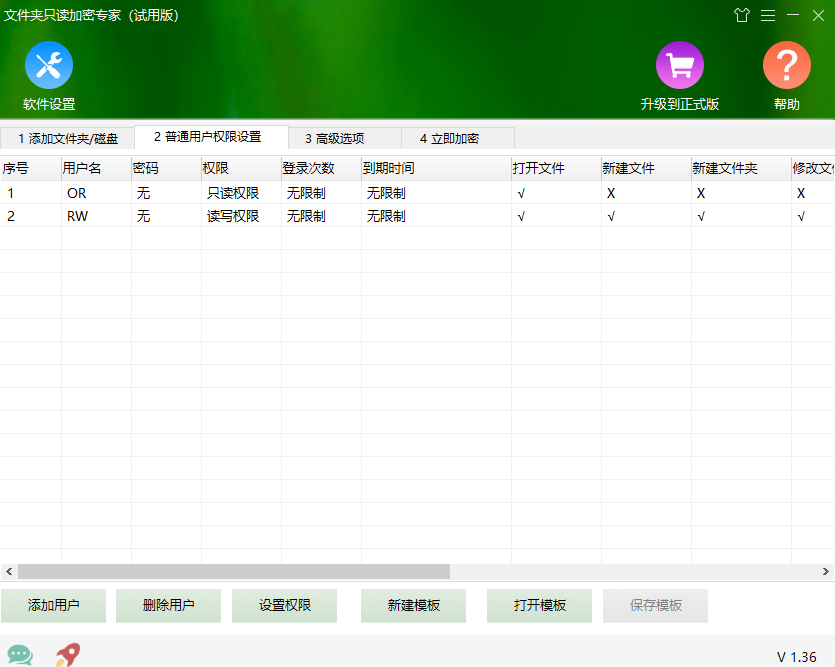Click the 打开文件 column header
The height and width of the screenshot is (667, 835).
tap(556, 168)
